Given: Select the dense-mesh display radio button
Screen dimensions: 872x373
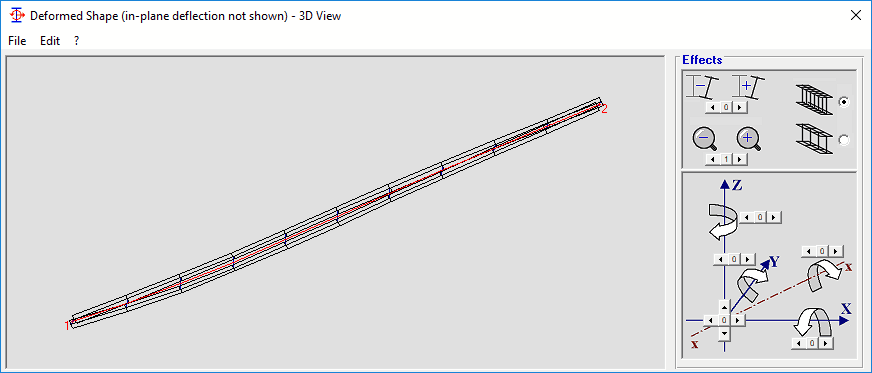Looking at the screenshot, I should click(x=844, y=102).
